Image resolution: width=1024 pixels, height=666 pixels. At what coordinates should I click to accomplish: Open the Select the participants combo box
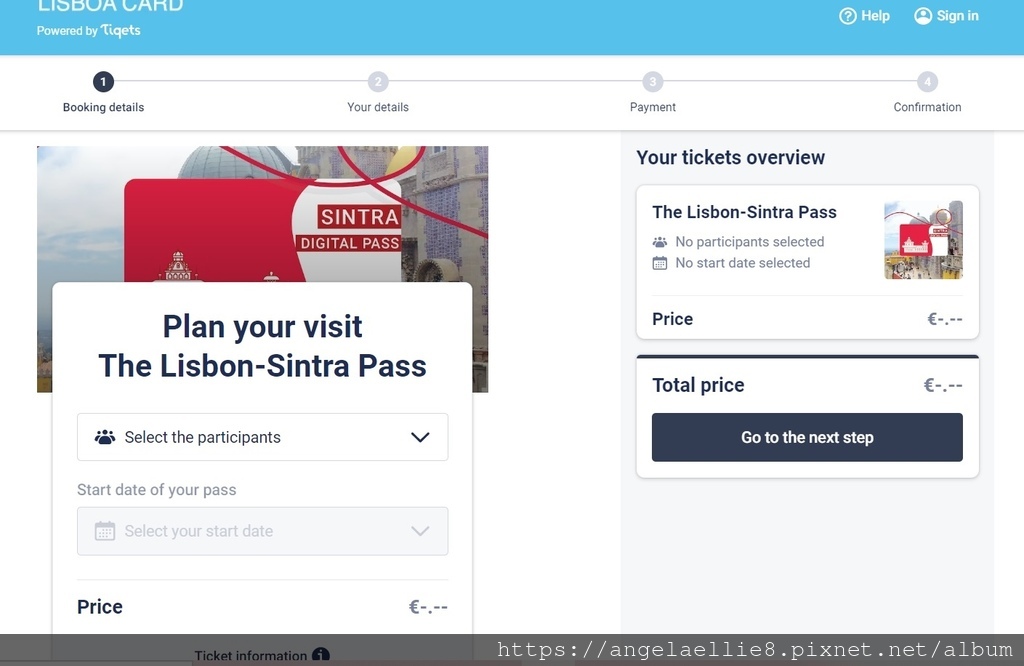[263, 437]
